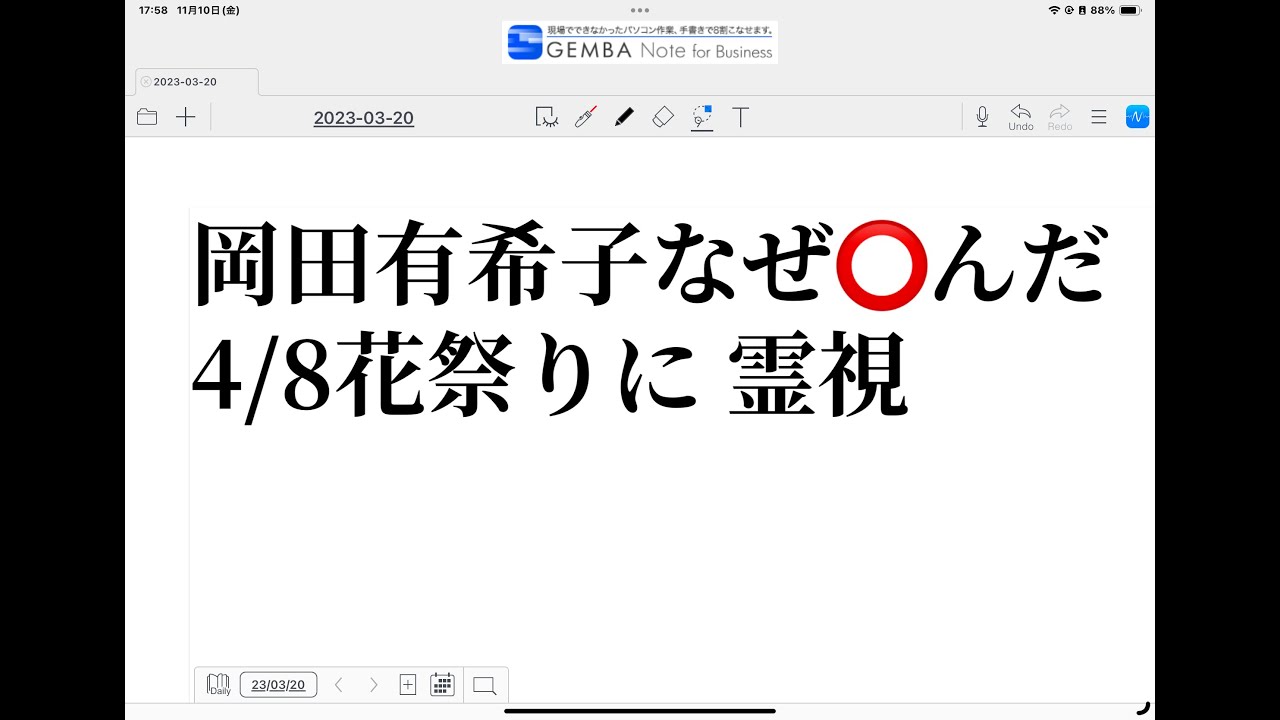Open the blue waveform panel icon
Viewport: 1280px width, 720px height.
point(1137,117)
